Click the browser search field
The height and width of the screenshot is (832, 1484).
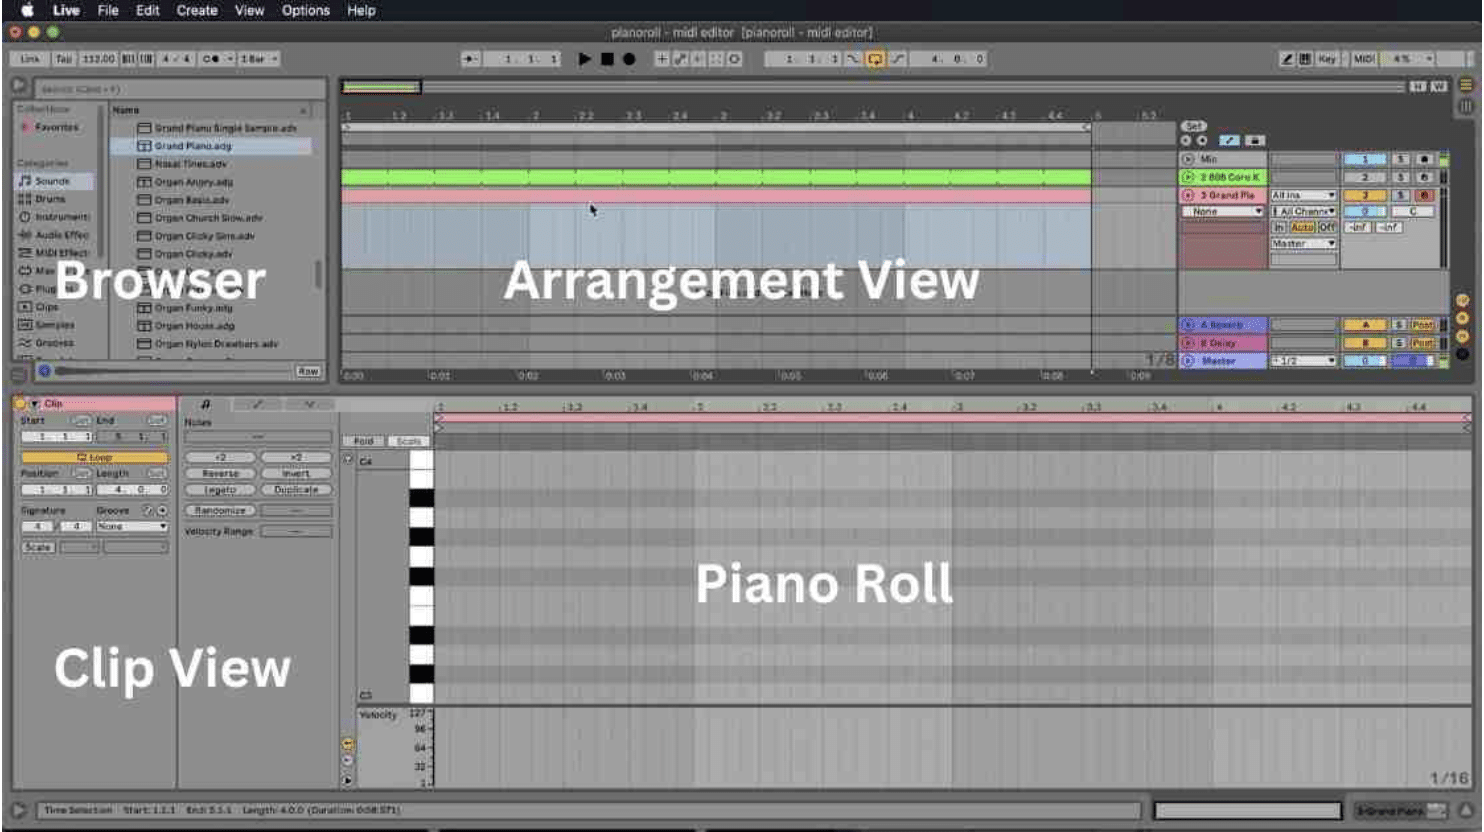(180, 89)
